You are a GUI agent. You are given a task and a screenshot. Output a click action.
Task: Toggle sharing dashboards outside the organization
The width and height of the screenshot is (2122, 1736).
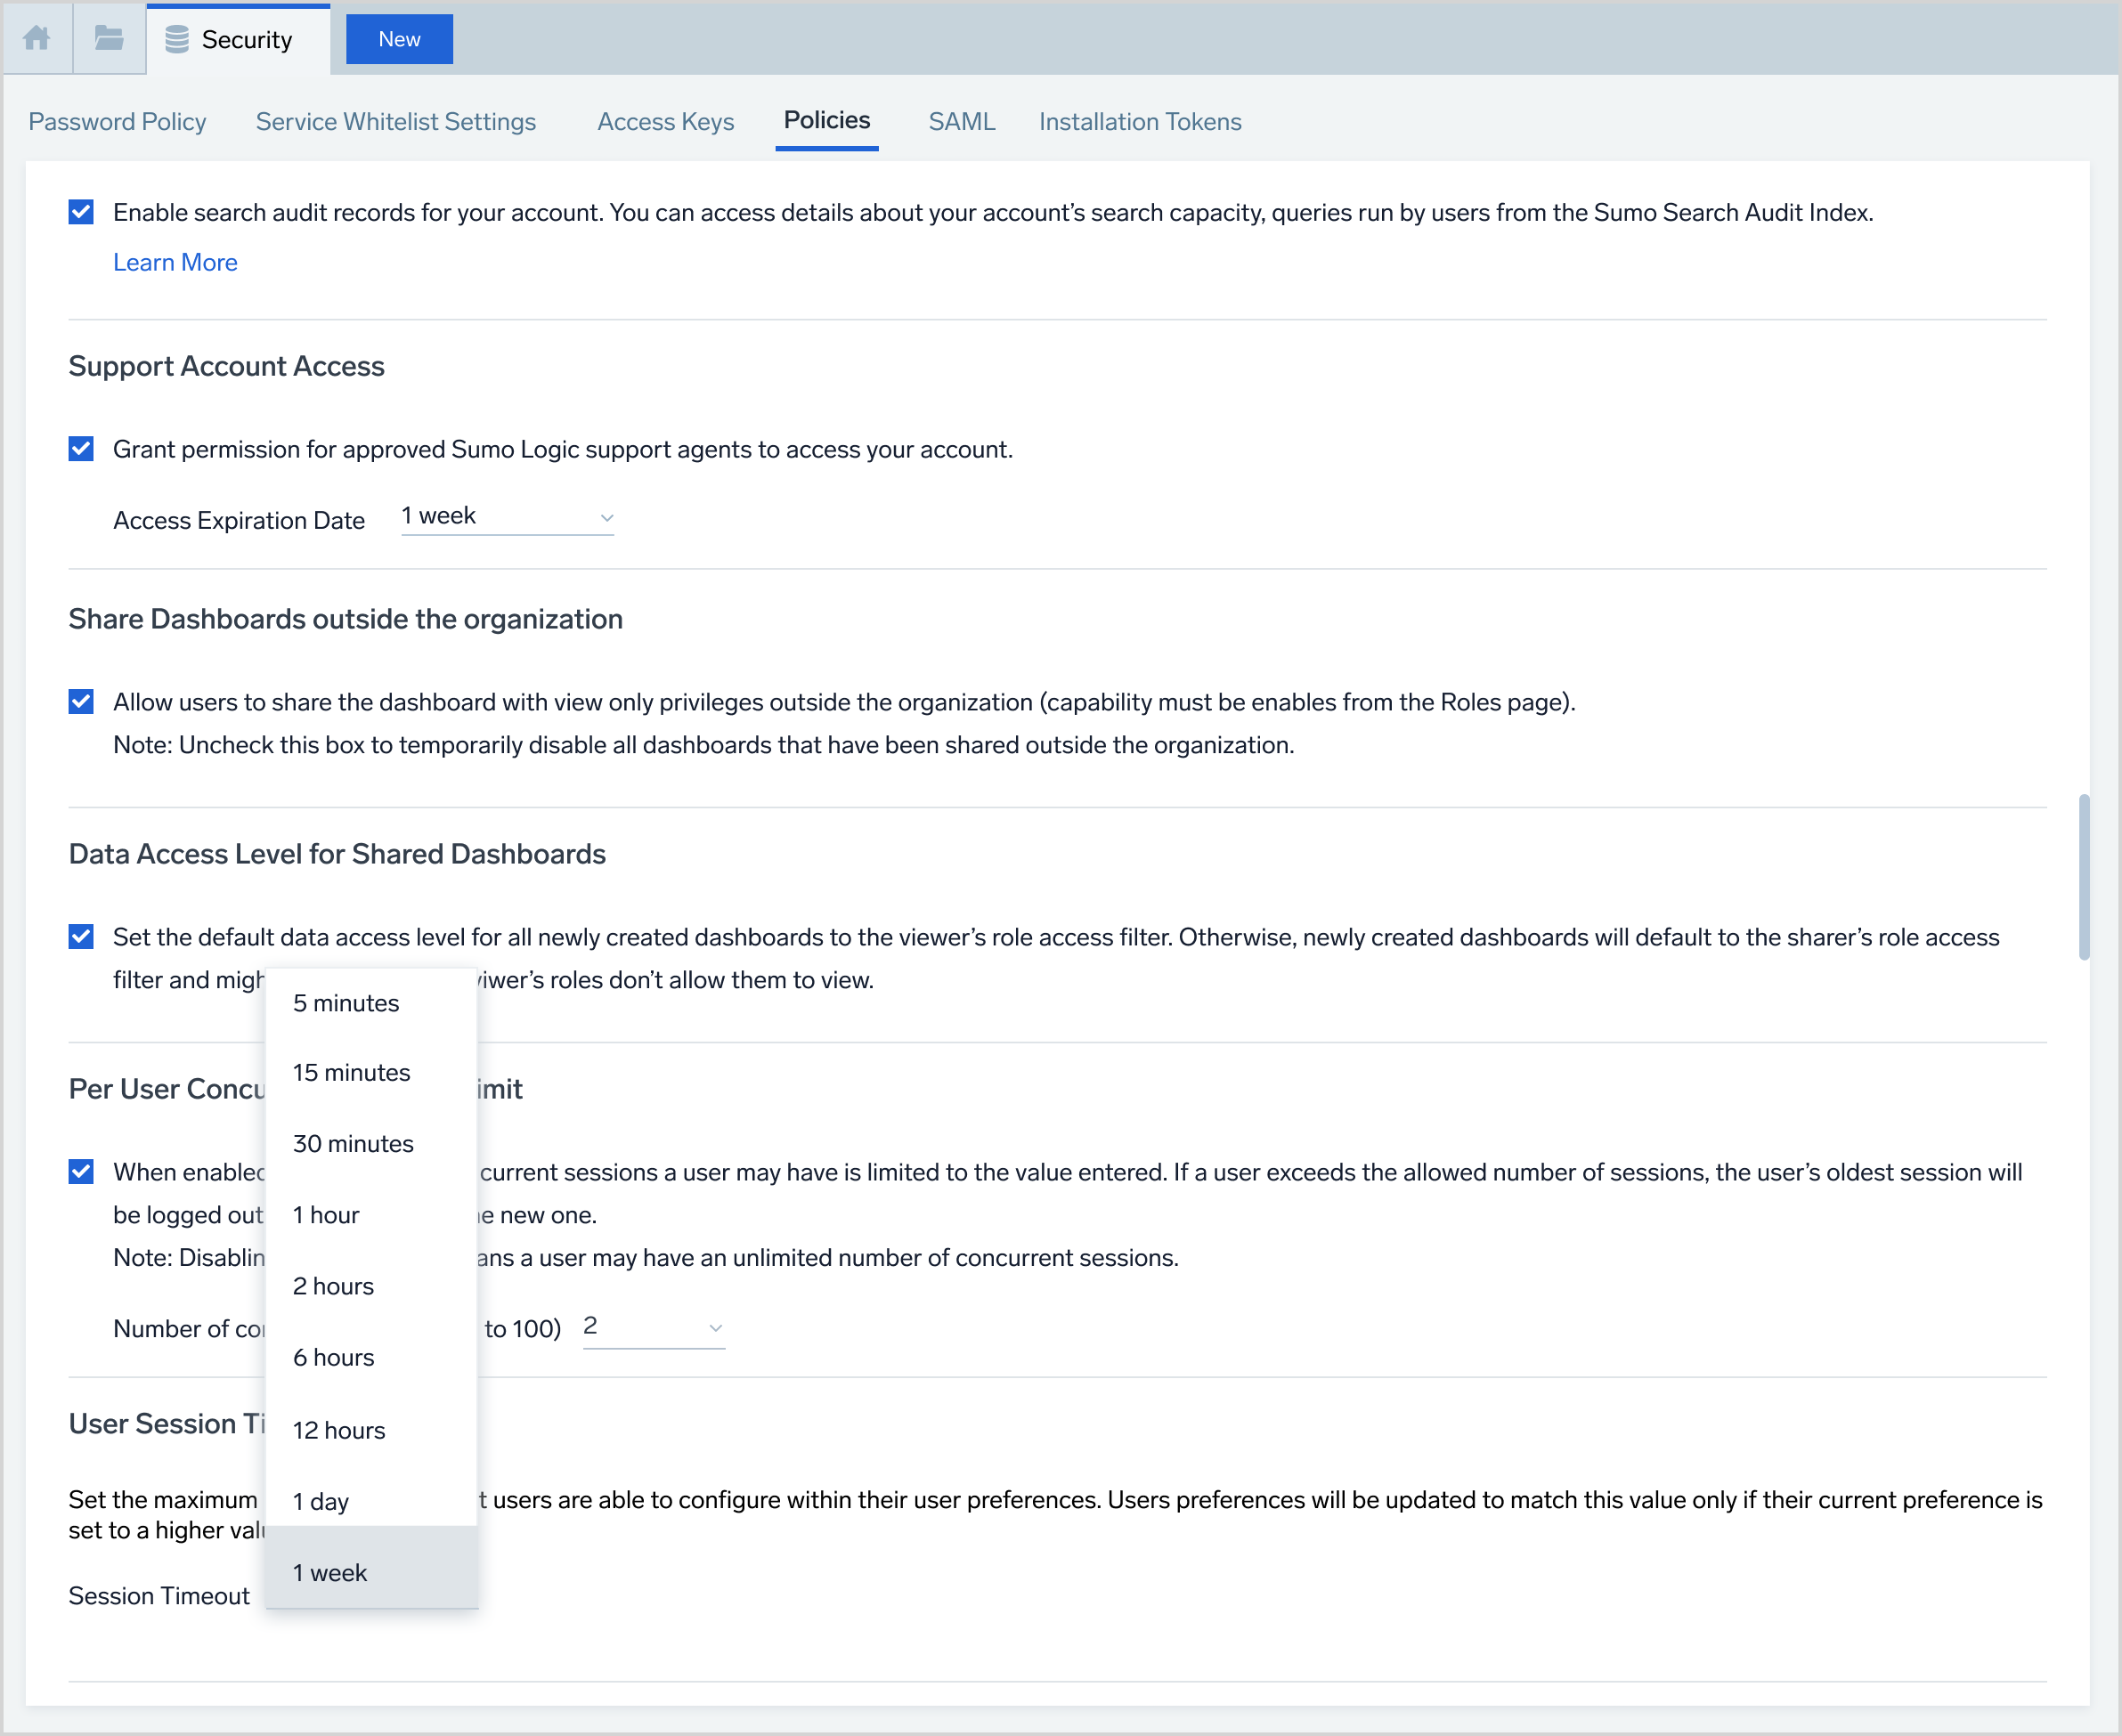81,701
